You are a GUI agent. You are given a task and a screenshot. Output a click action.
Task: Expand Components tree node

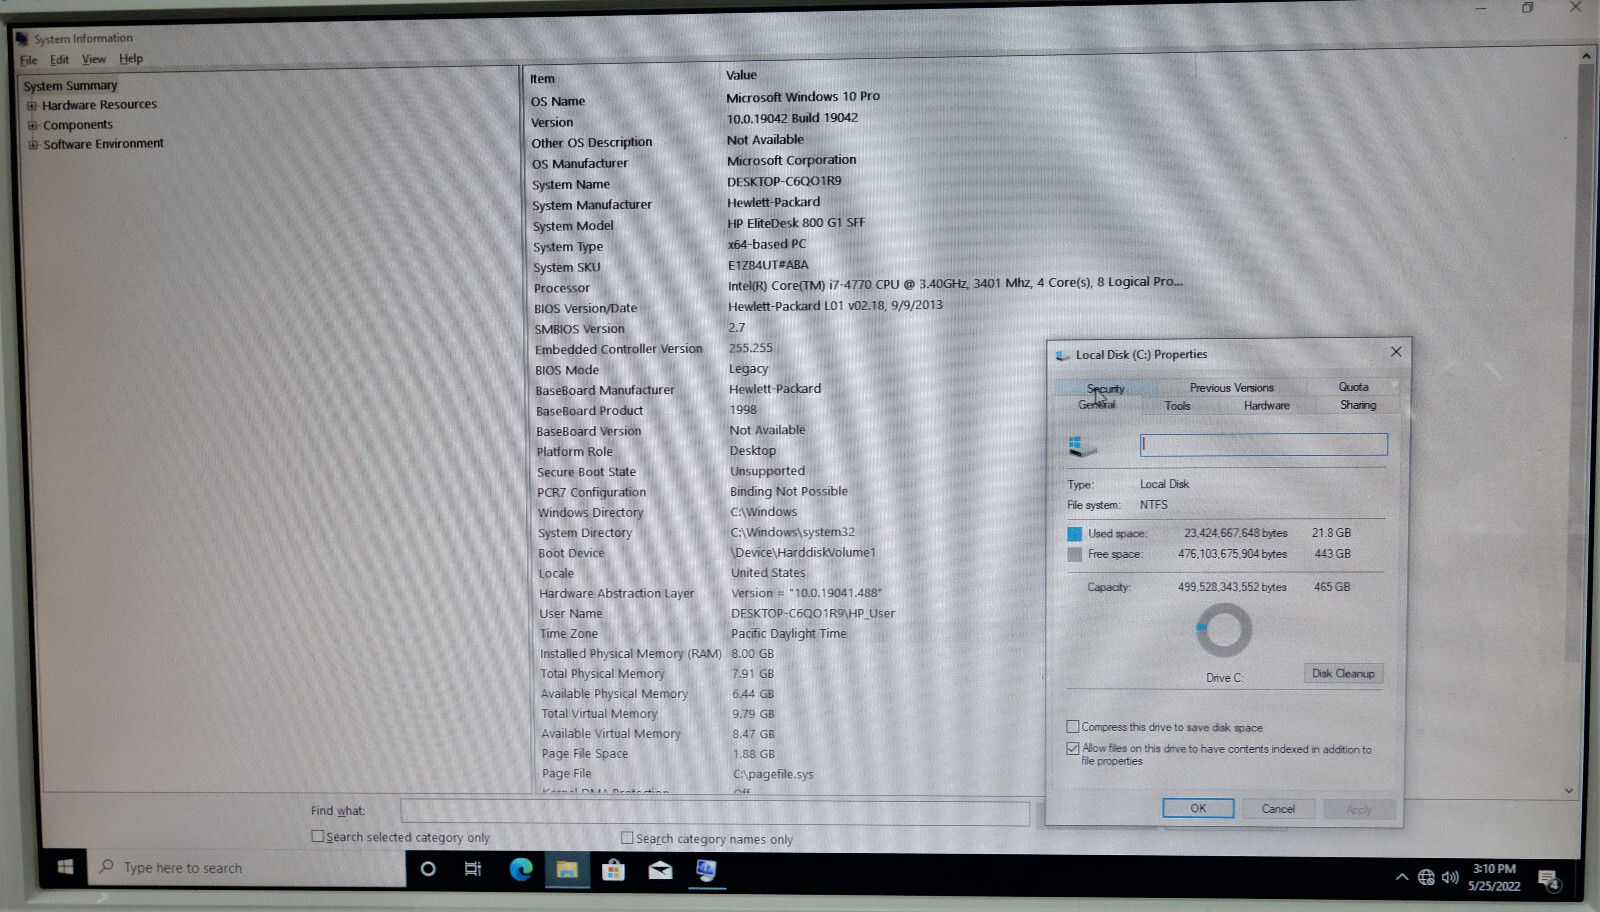click(x=33, y=125)
